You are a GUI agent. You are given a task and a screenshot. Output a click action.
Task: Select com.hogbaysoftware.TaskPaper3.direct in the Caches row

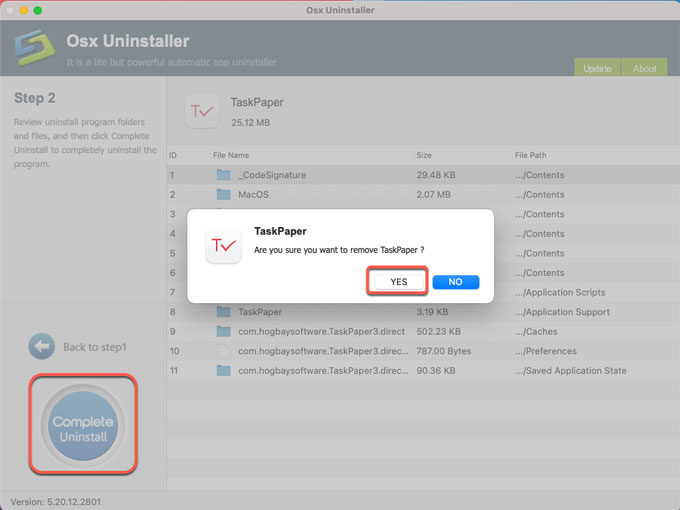[321, 331]
